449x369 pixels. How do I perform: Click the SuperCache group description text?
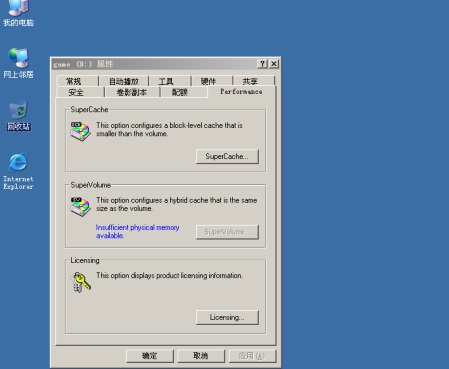pos(169,129)
